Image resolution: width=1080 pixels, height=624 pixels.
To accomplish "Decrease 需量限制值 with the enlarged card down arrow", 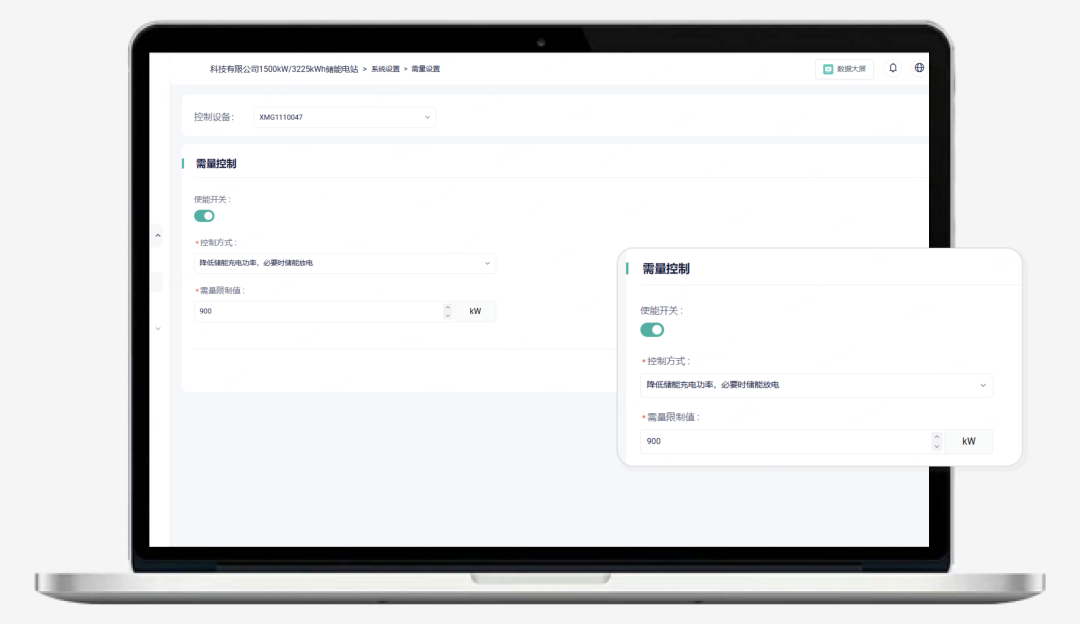I will point(936,447).
